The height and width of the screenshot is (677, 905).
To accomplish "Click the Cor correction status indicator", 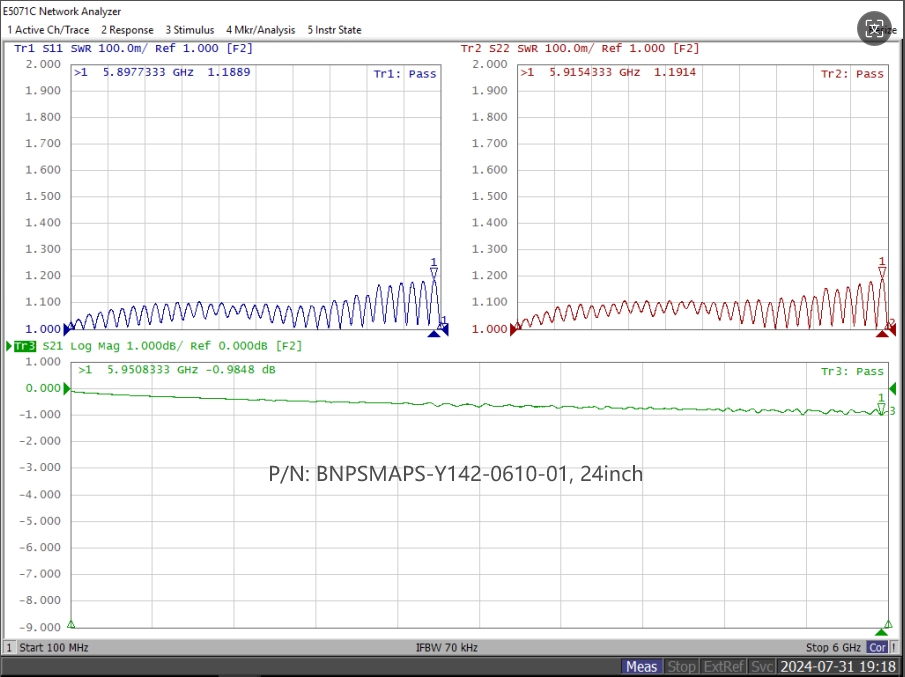I will click(877, 648).
